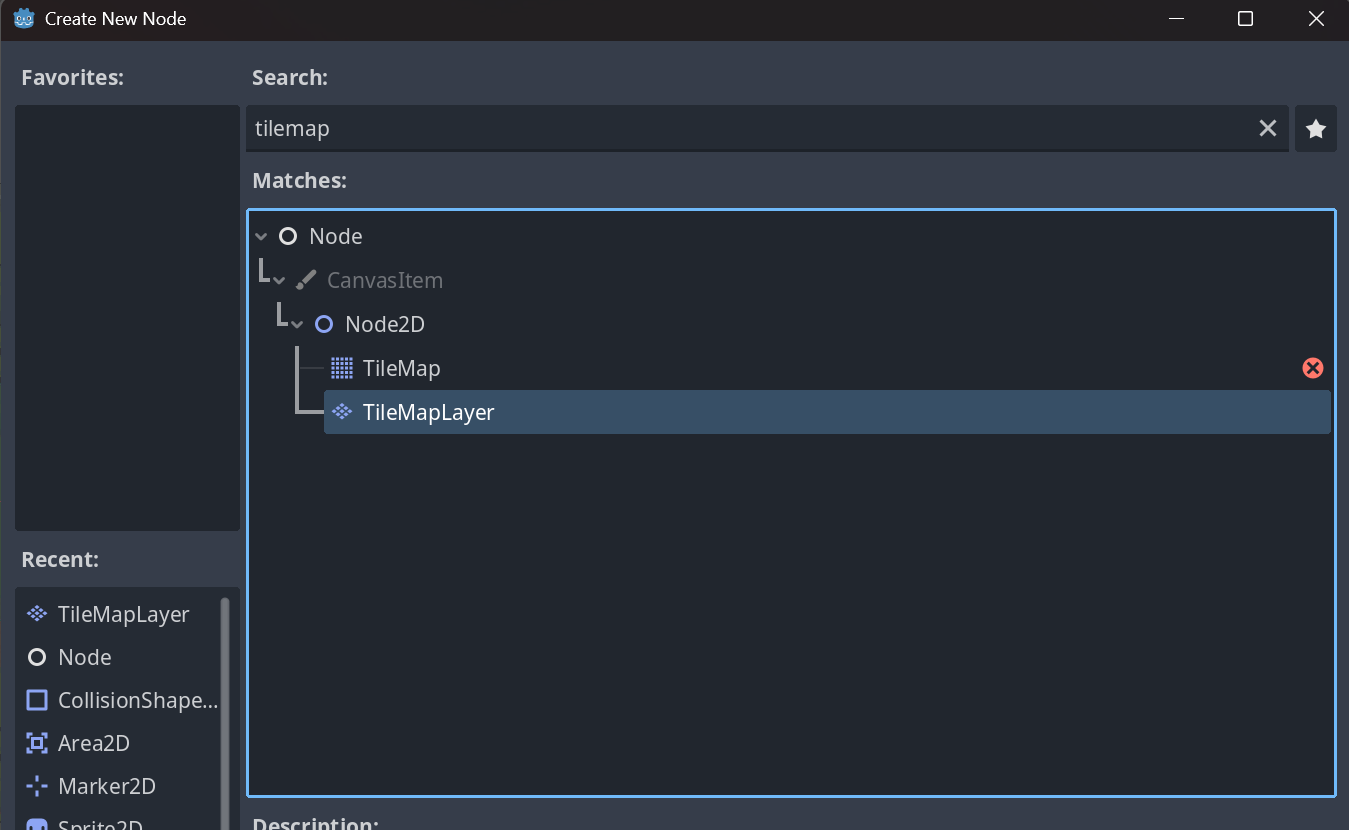Choose Node from the Recent list

(x=85, y=657)
